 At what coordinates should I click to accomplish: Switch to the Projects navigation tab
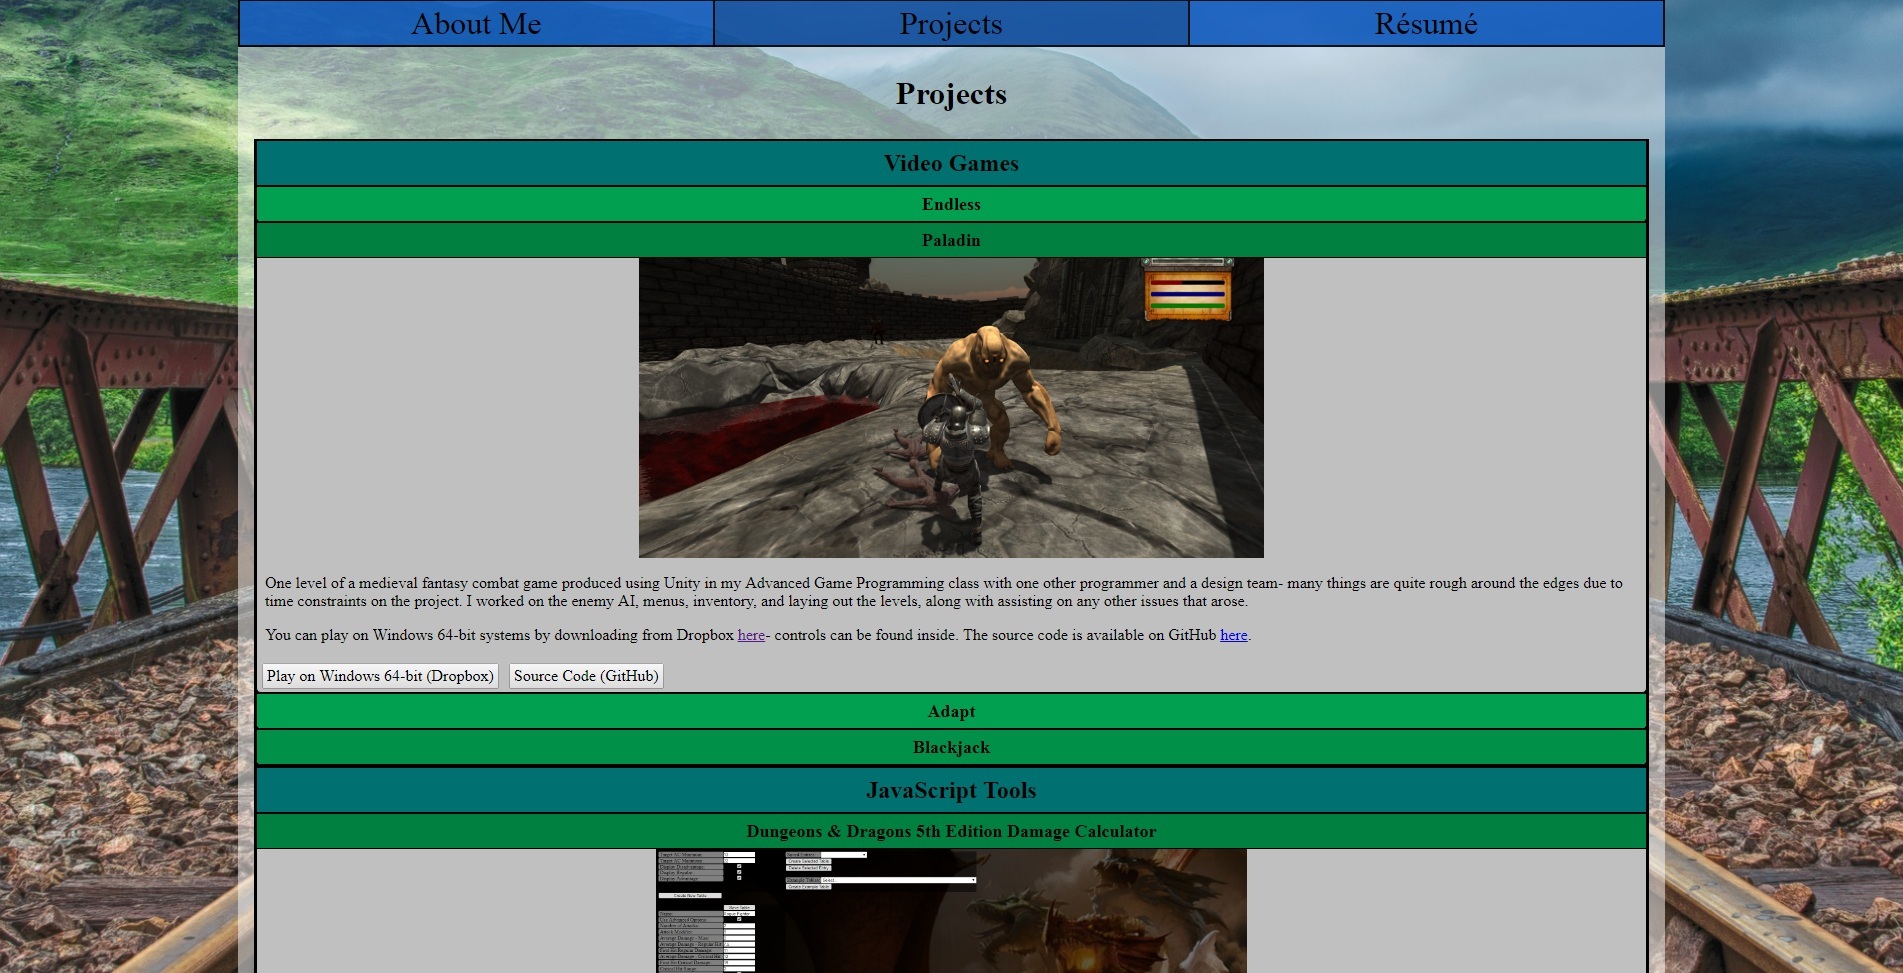pos(951,24)
